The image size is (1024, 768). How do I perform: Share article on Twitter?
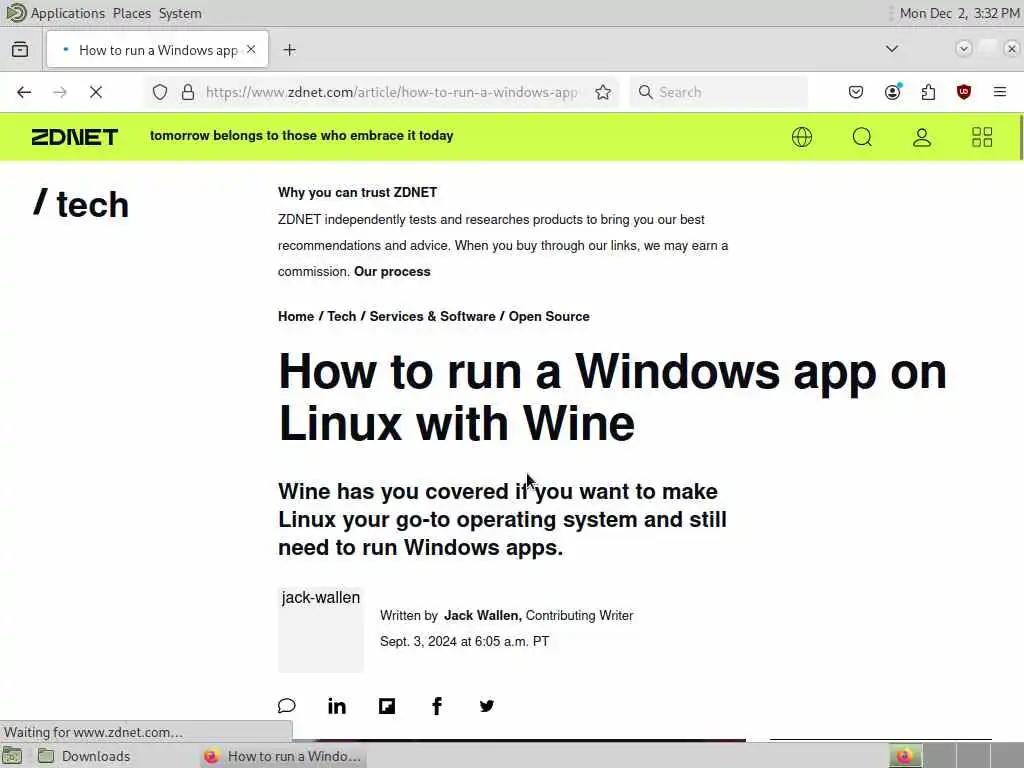tap(487, 706)
